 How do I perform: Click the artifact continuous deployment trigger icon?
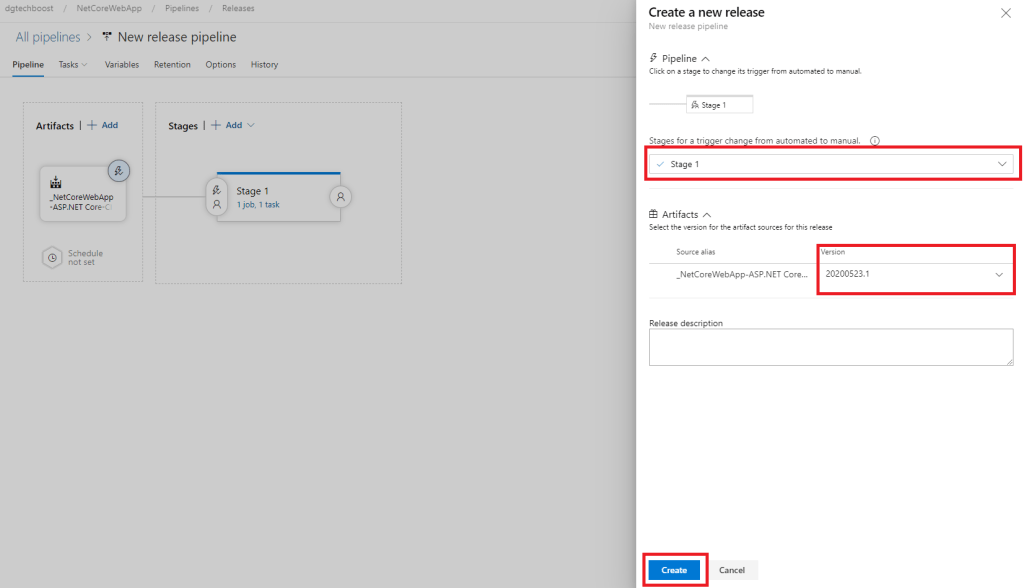[118, 171]
